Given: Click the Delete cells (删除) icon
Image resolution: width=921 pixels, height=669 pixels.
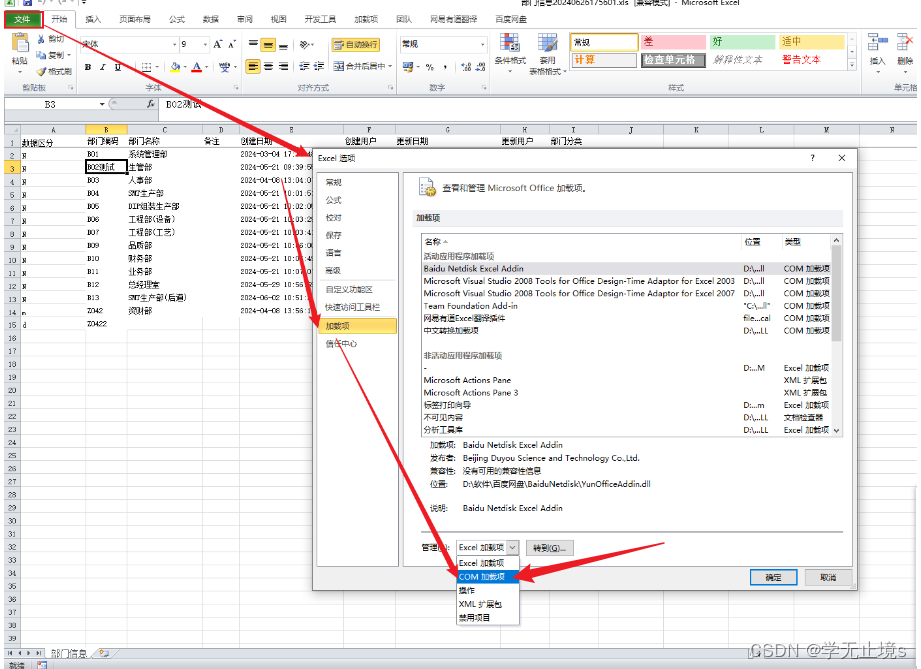Looking at the screenshot, I should 905,42.
